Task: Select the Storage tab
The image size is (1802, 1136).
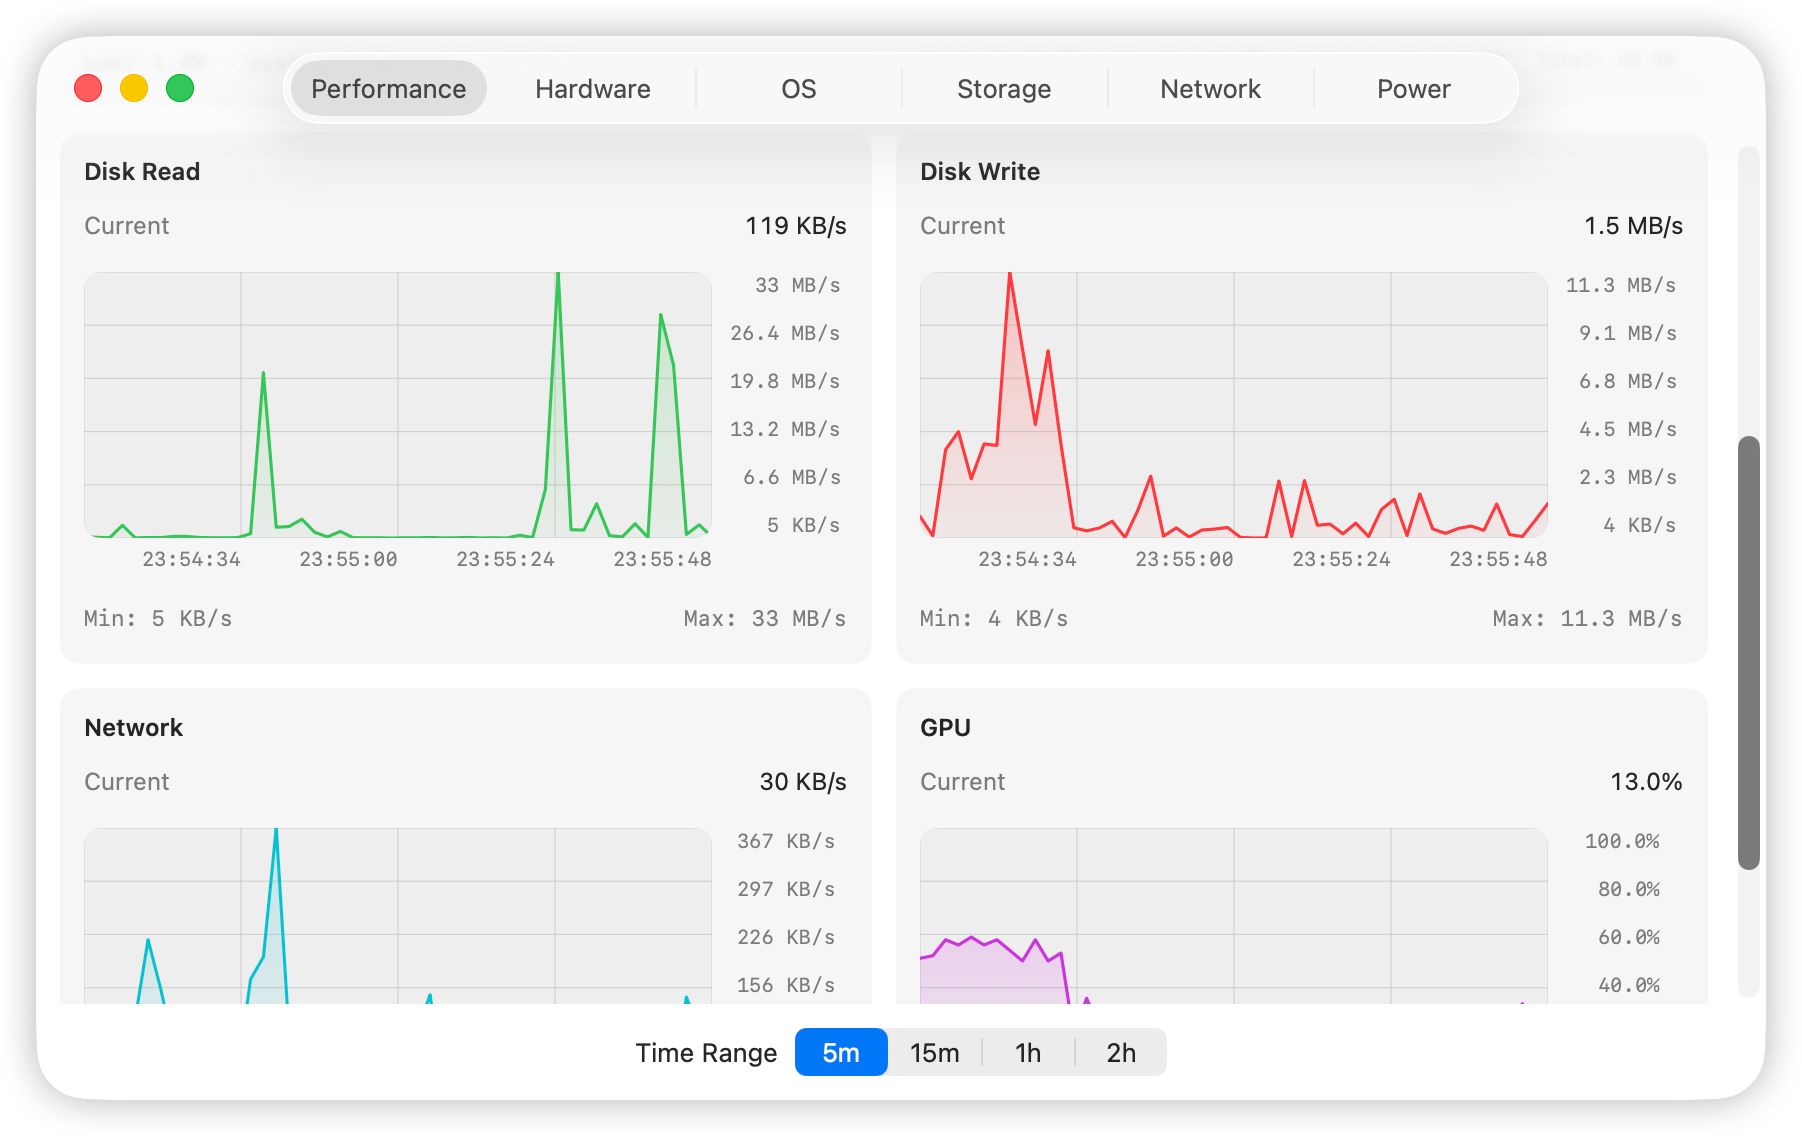Action: pyautogui.click(x=1003, y=89)
